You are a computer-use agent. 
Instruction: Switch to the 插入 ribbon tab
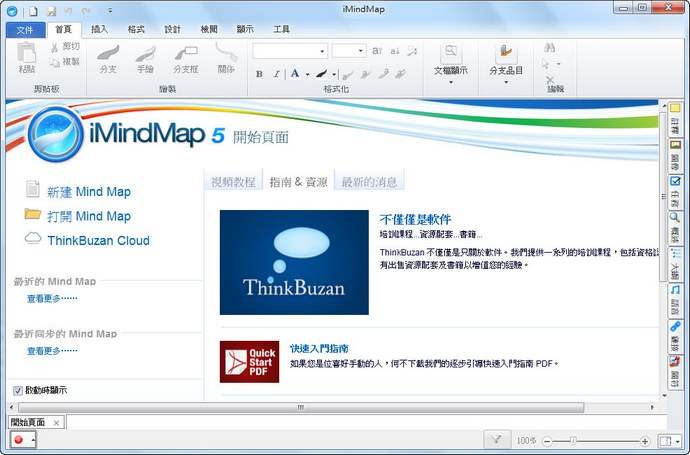pyautogui.click(x=99, y=29)
